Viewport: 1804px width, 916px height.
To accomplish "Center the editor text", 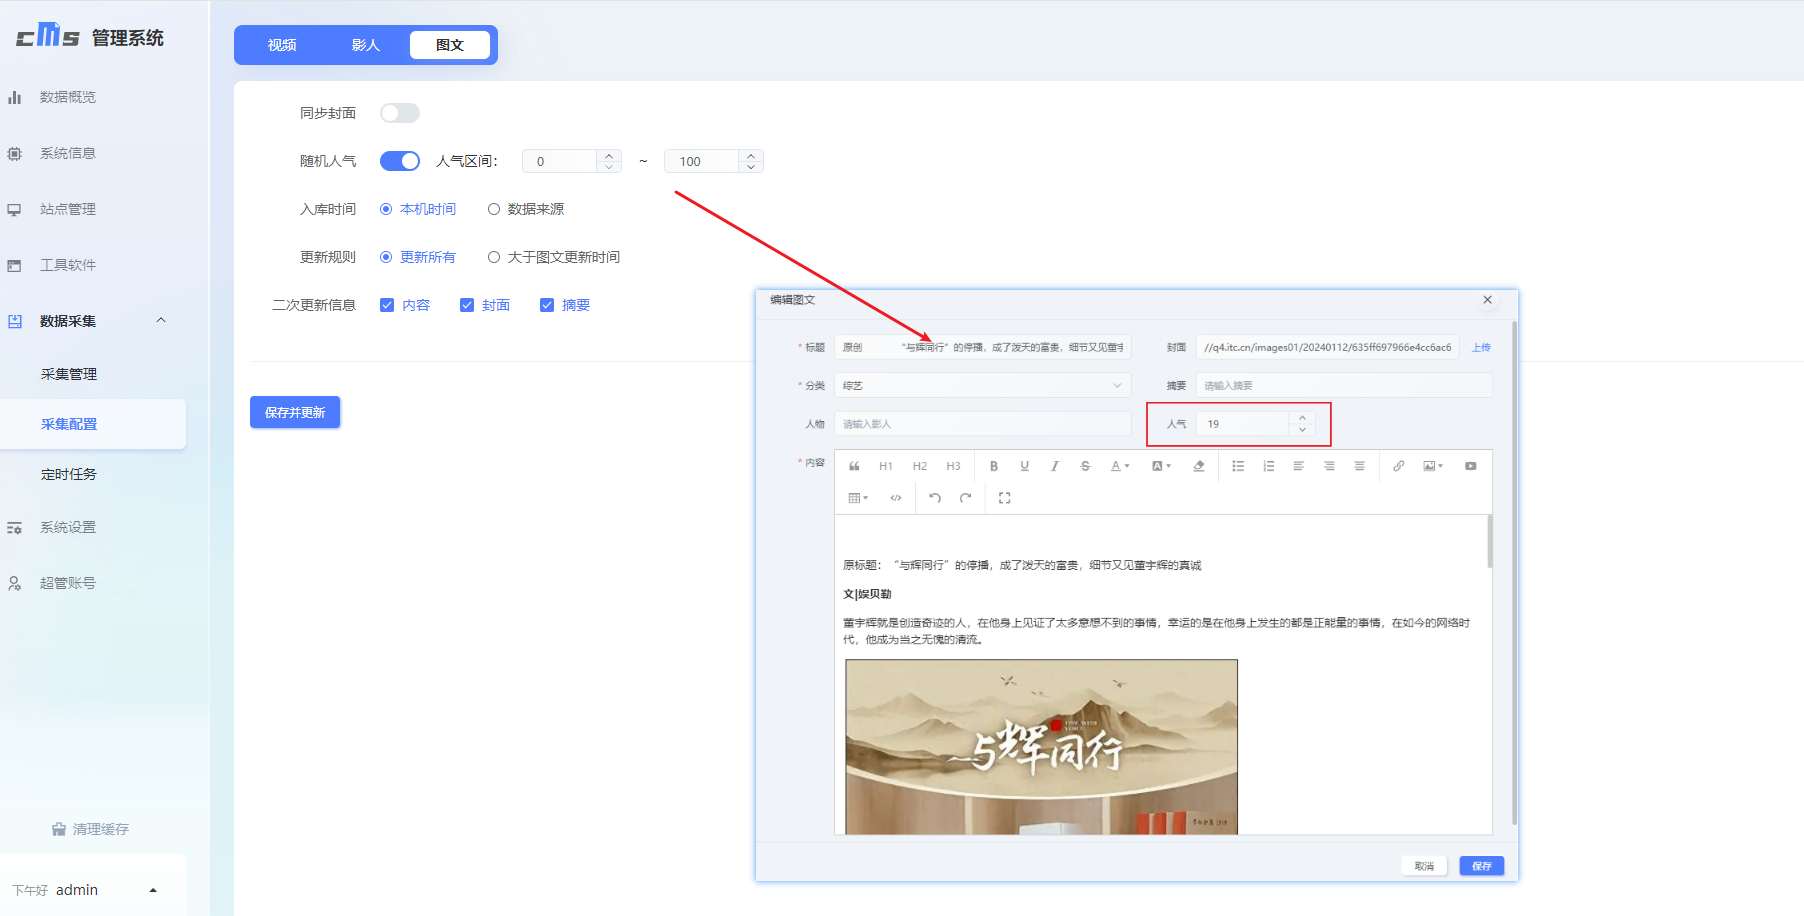I will (1359, 466).
